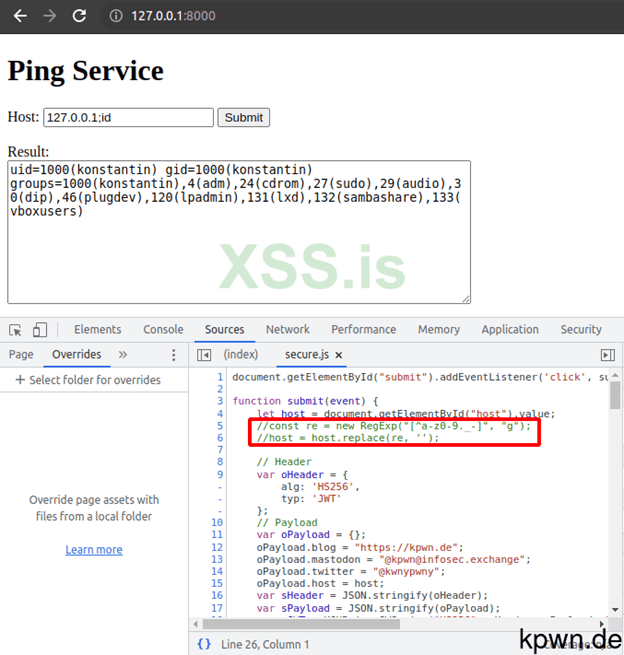Screen dimensions: 624x655
Task: Open the Memory tab
Action: [x=439, y=330]
